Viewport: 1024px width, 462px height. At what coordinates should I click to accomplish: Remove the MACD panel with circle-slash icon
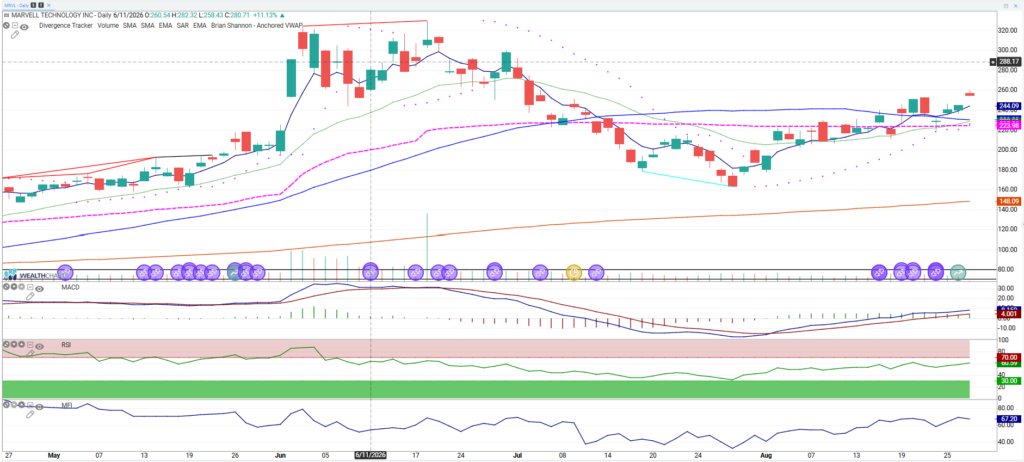(6, 287)
